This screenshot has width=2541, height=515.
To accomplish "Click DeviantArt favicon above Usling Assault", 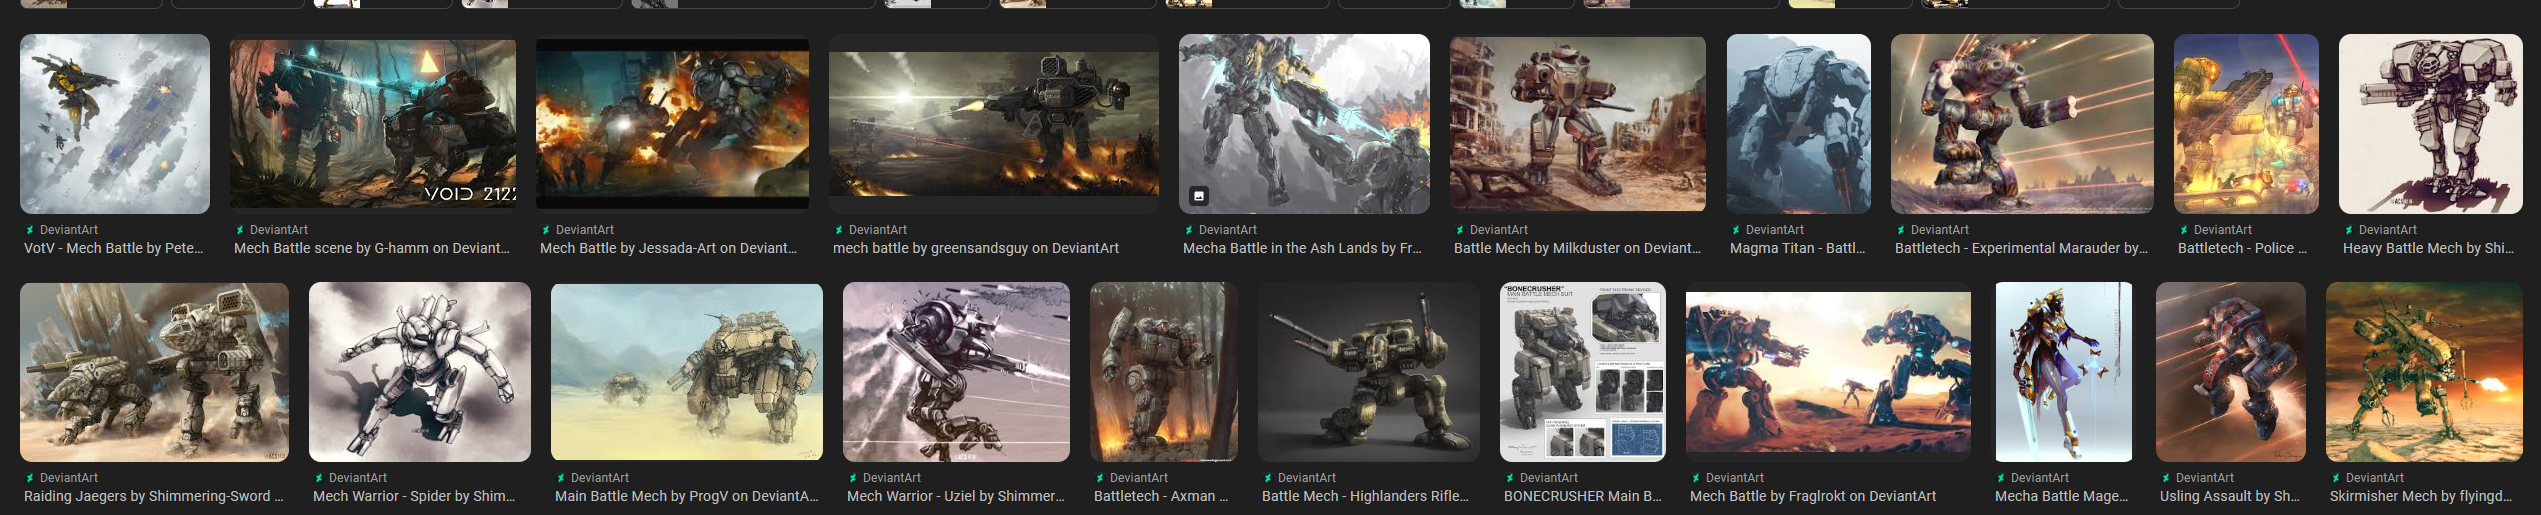I will [2166, 478].
